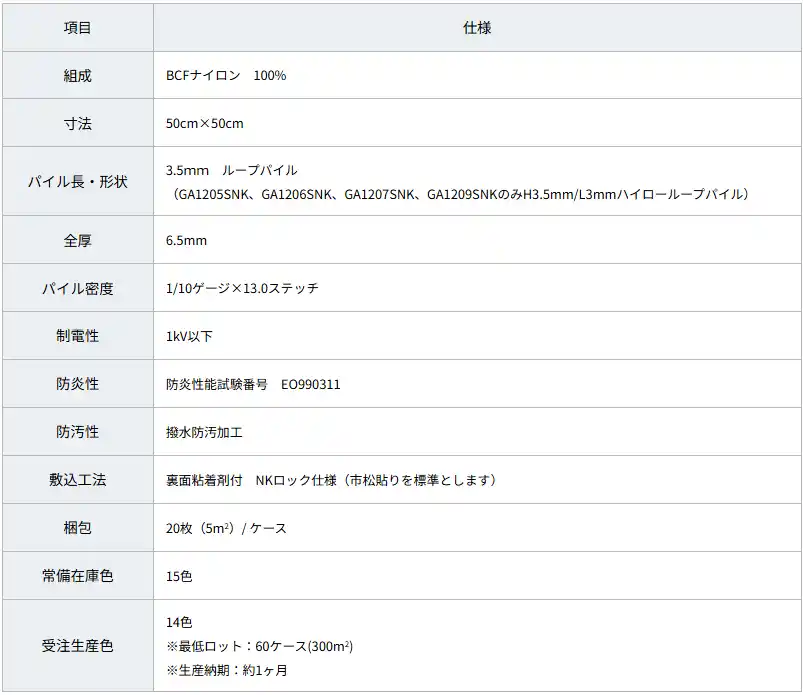Select the 受注生産色 row label
This screenshot has width=803, height=695.
(x=77, y=646)
